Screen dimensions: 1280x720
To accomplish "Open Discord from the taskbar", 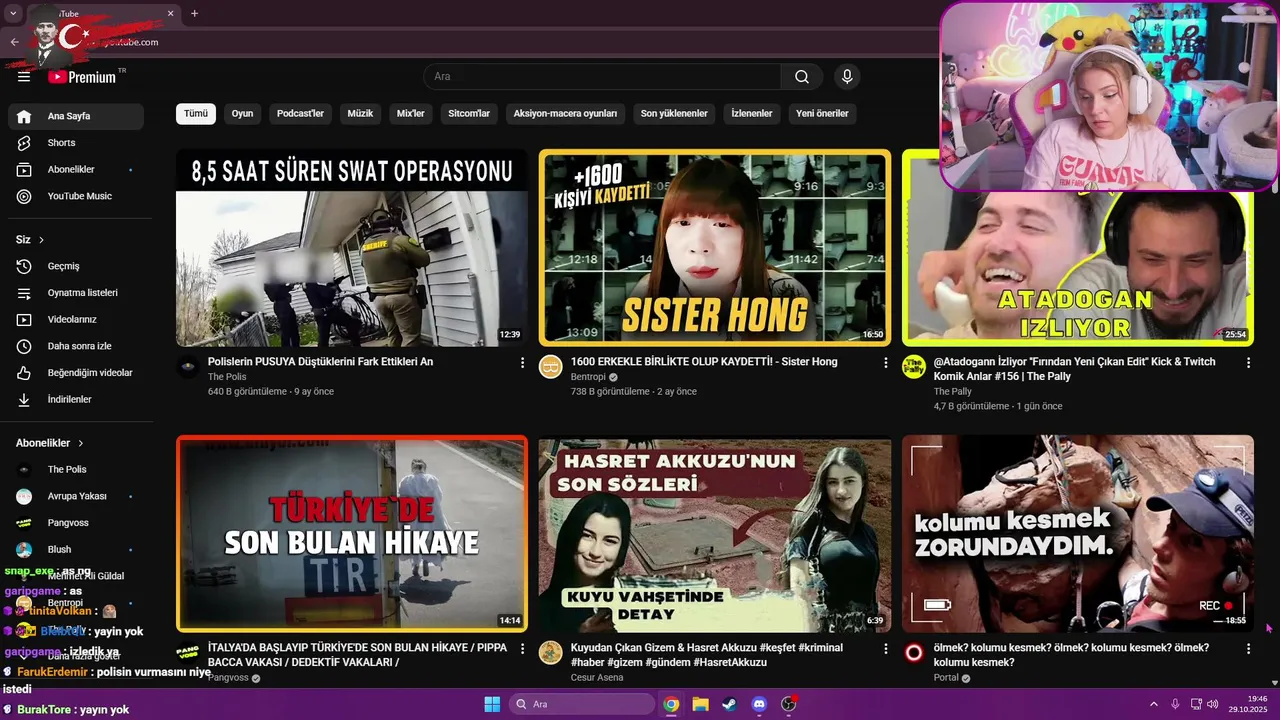I will click(758, 704).
